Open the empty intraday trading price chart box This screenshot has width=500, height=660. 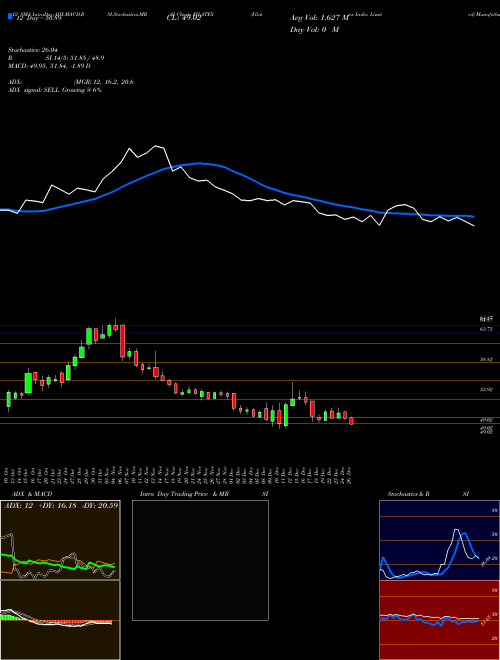pyautogui.click(x=200, y=560)
